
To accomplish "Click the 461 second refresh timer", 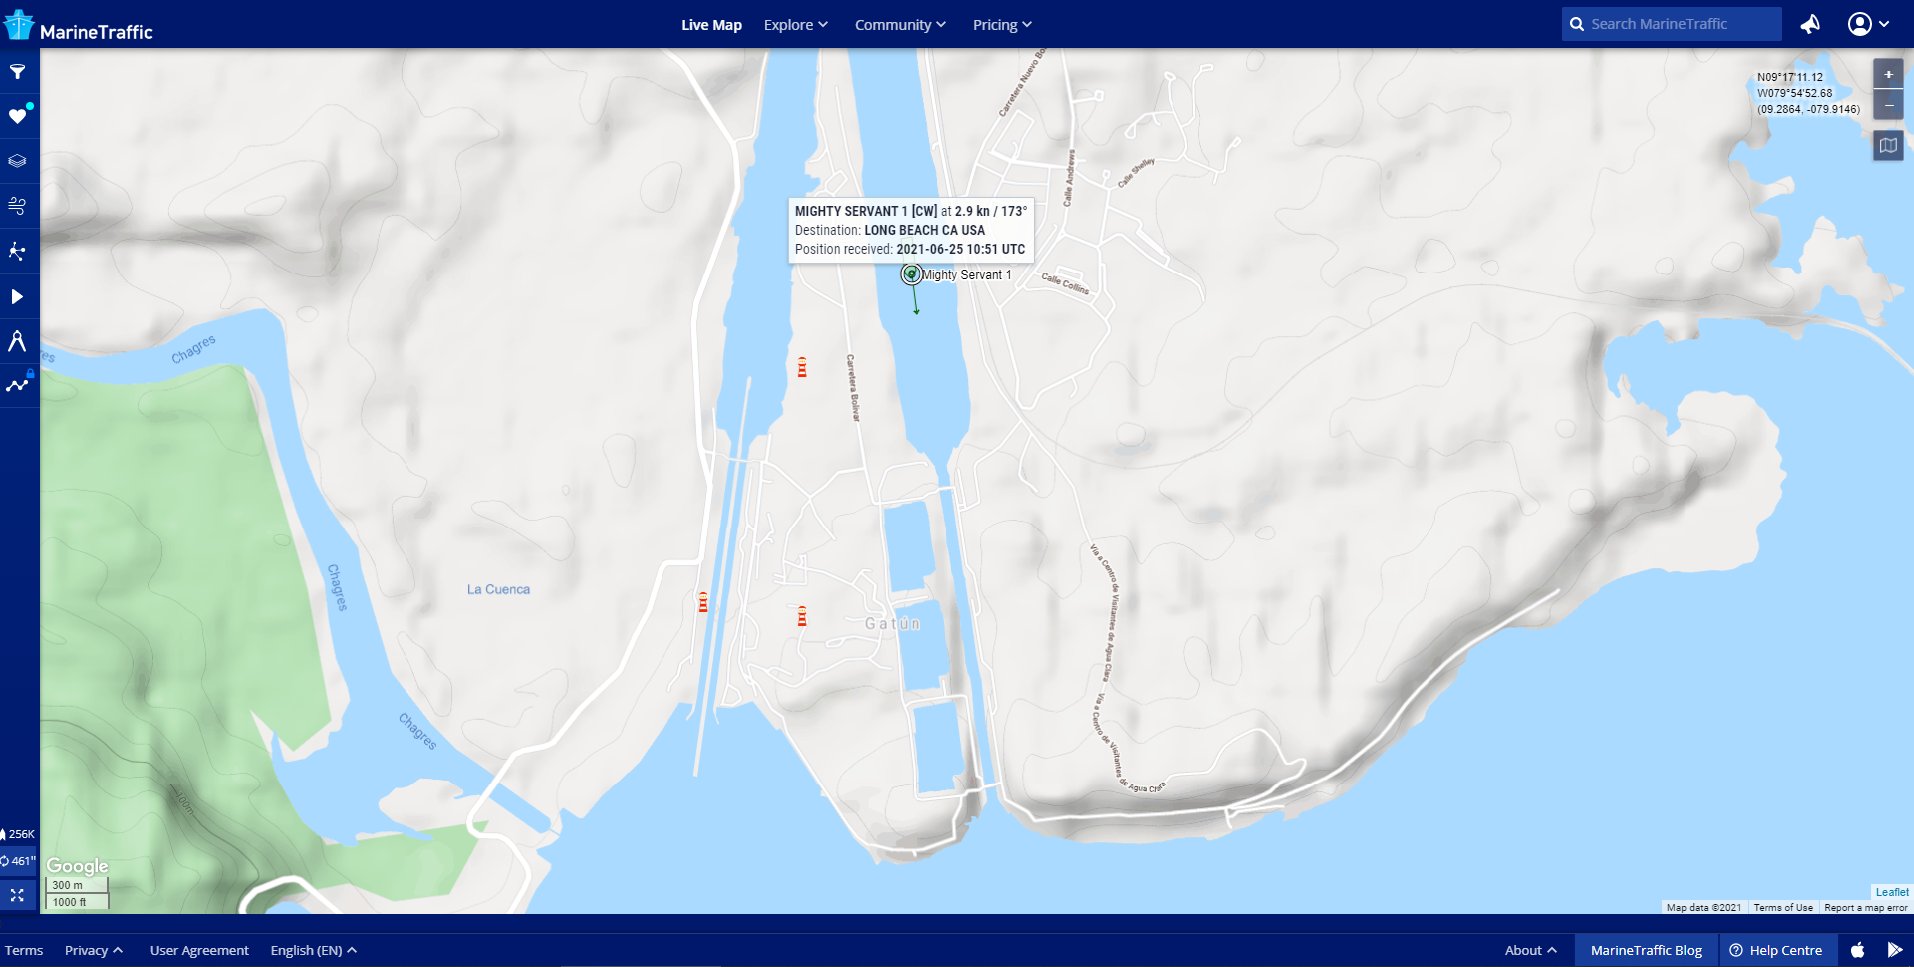I will click(x=18, y=861).
